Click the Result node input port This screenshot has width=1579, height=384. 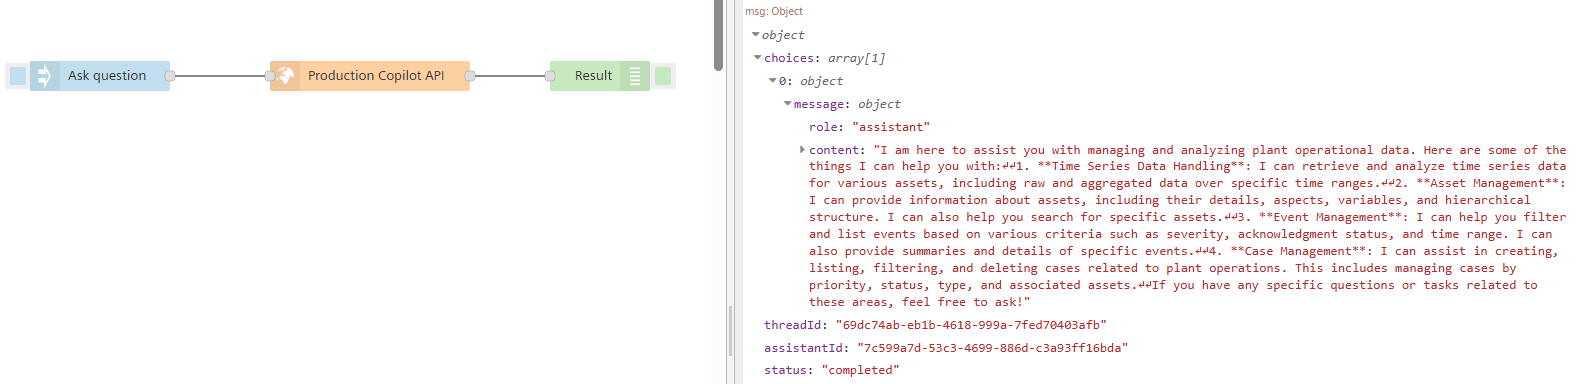[550, 76]
